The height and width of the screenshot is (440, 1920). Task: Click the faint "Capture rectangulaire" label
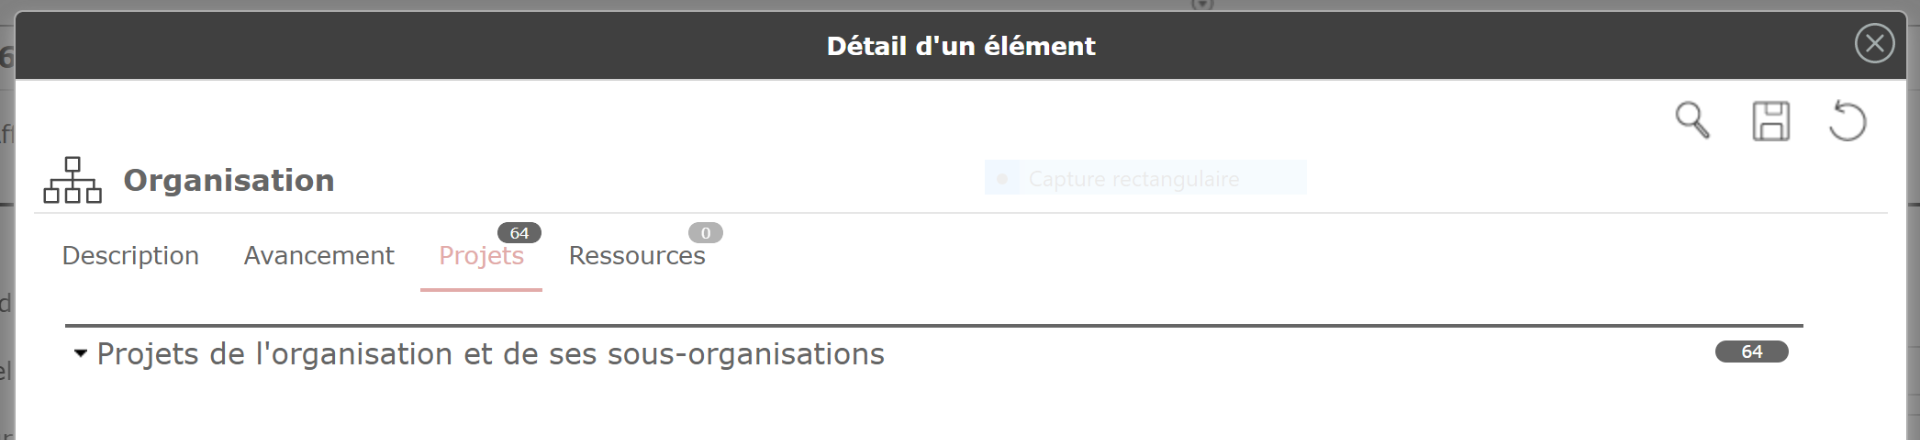tap(1133, 179)
